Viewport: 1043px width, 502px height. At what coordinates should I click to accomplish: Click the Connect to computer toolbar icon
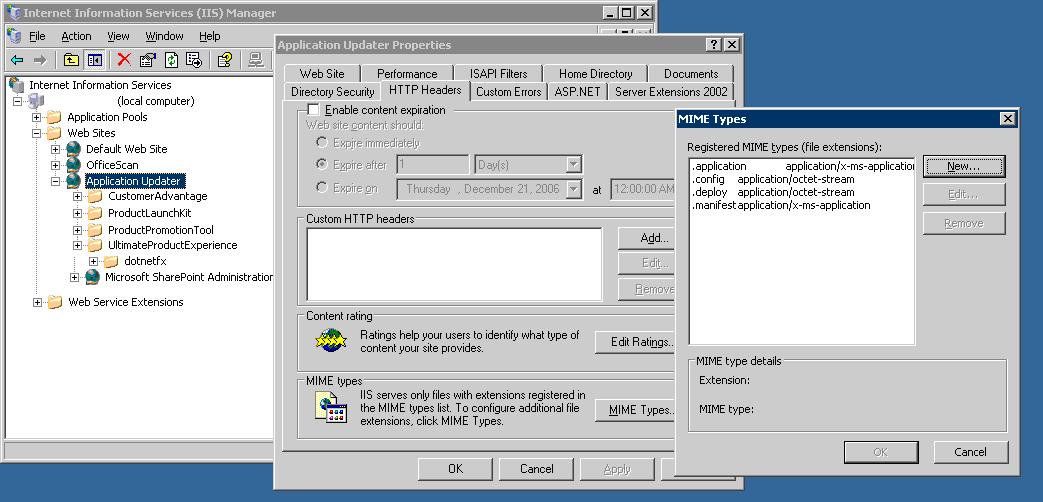pyautogui.click(x=255, y=61)
